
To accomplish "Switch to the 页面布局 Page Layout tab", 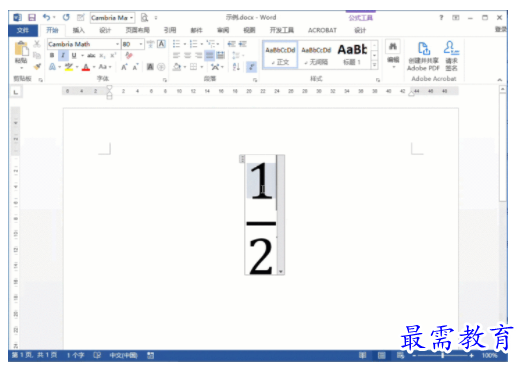I will click(137, 30).
